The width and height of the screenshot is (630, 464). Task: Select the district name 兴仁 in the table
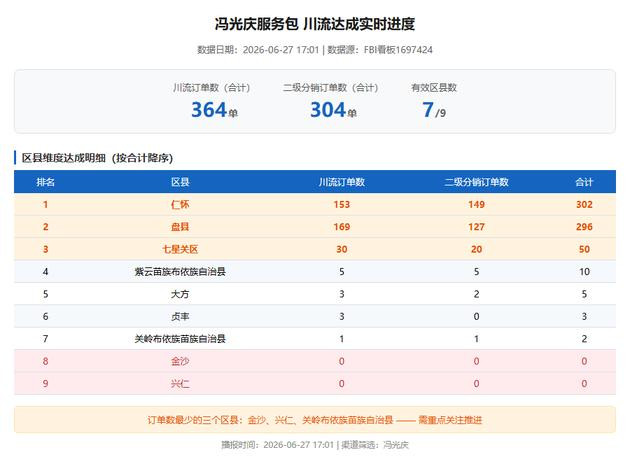tap(180, 384)
